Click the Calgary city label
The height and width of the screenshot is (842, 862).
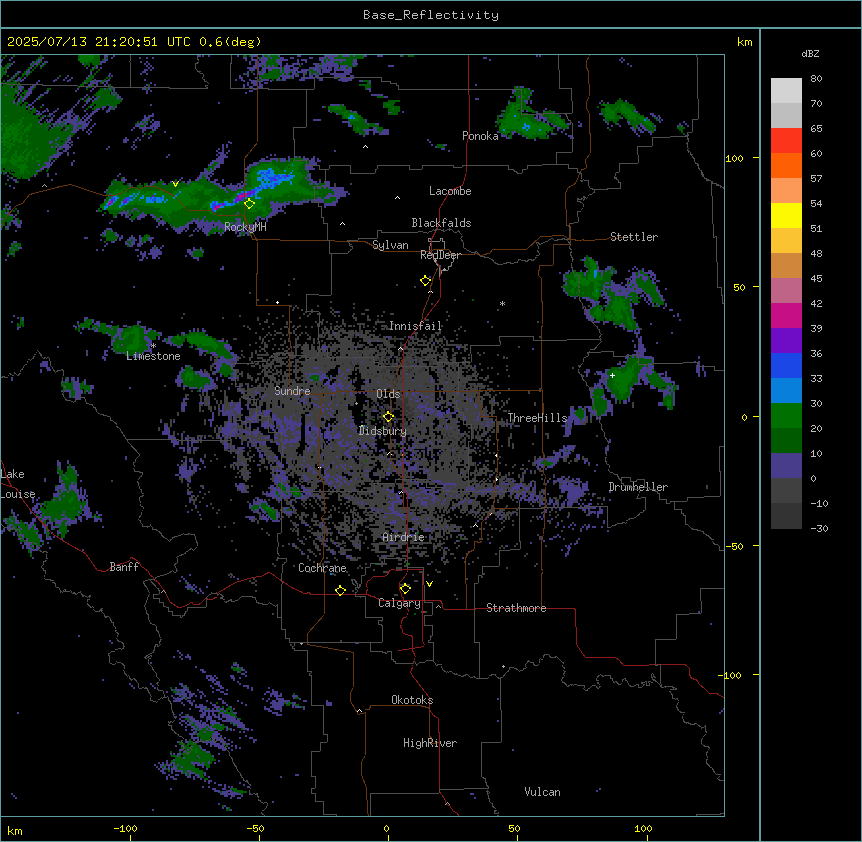[x=399, y=603]
